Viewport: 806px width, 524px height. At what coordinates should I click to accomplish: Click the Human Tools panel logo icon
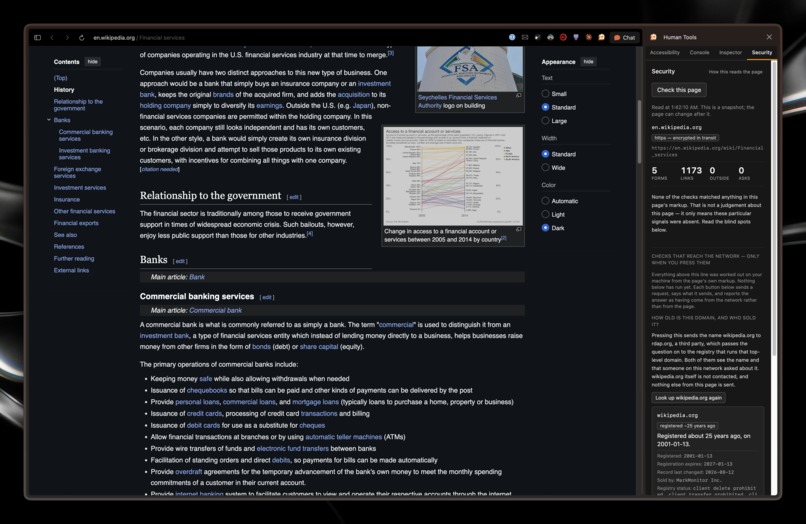(653, 37)
